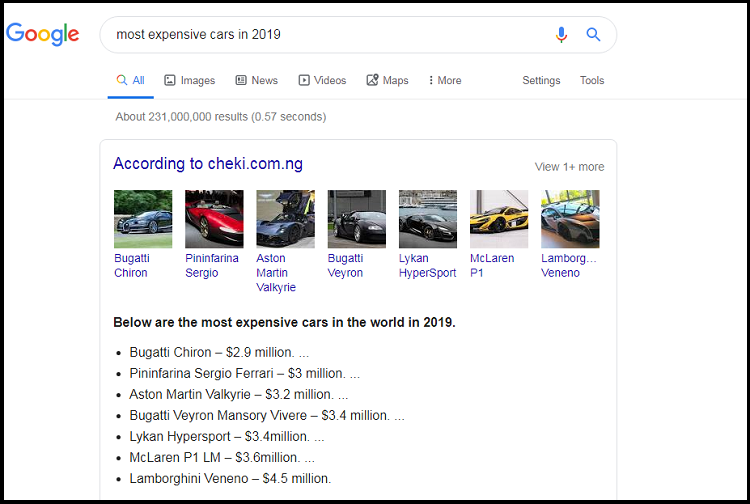Image resolution: width=750 pixels, height=504 pixels.
Task: Open the Images search tab
Action: 189,80
